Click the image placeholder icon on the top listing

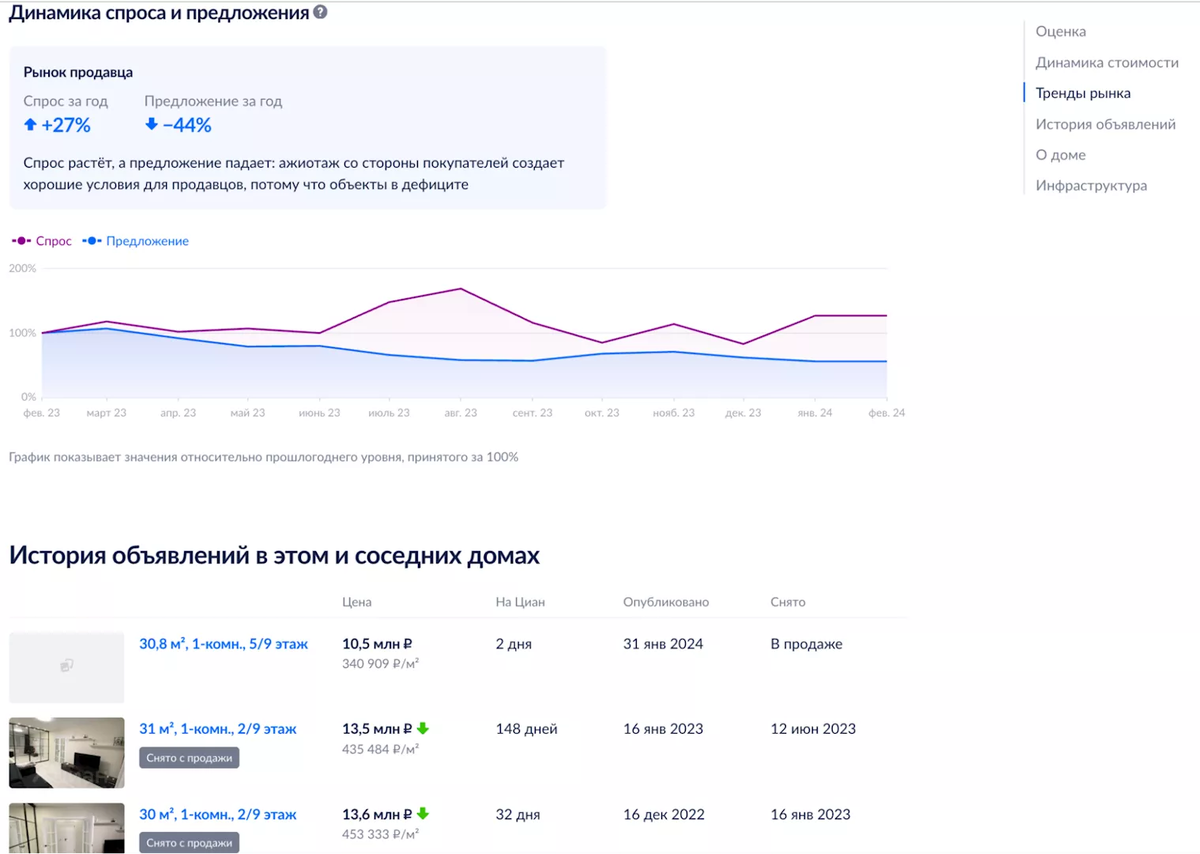66,665
